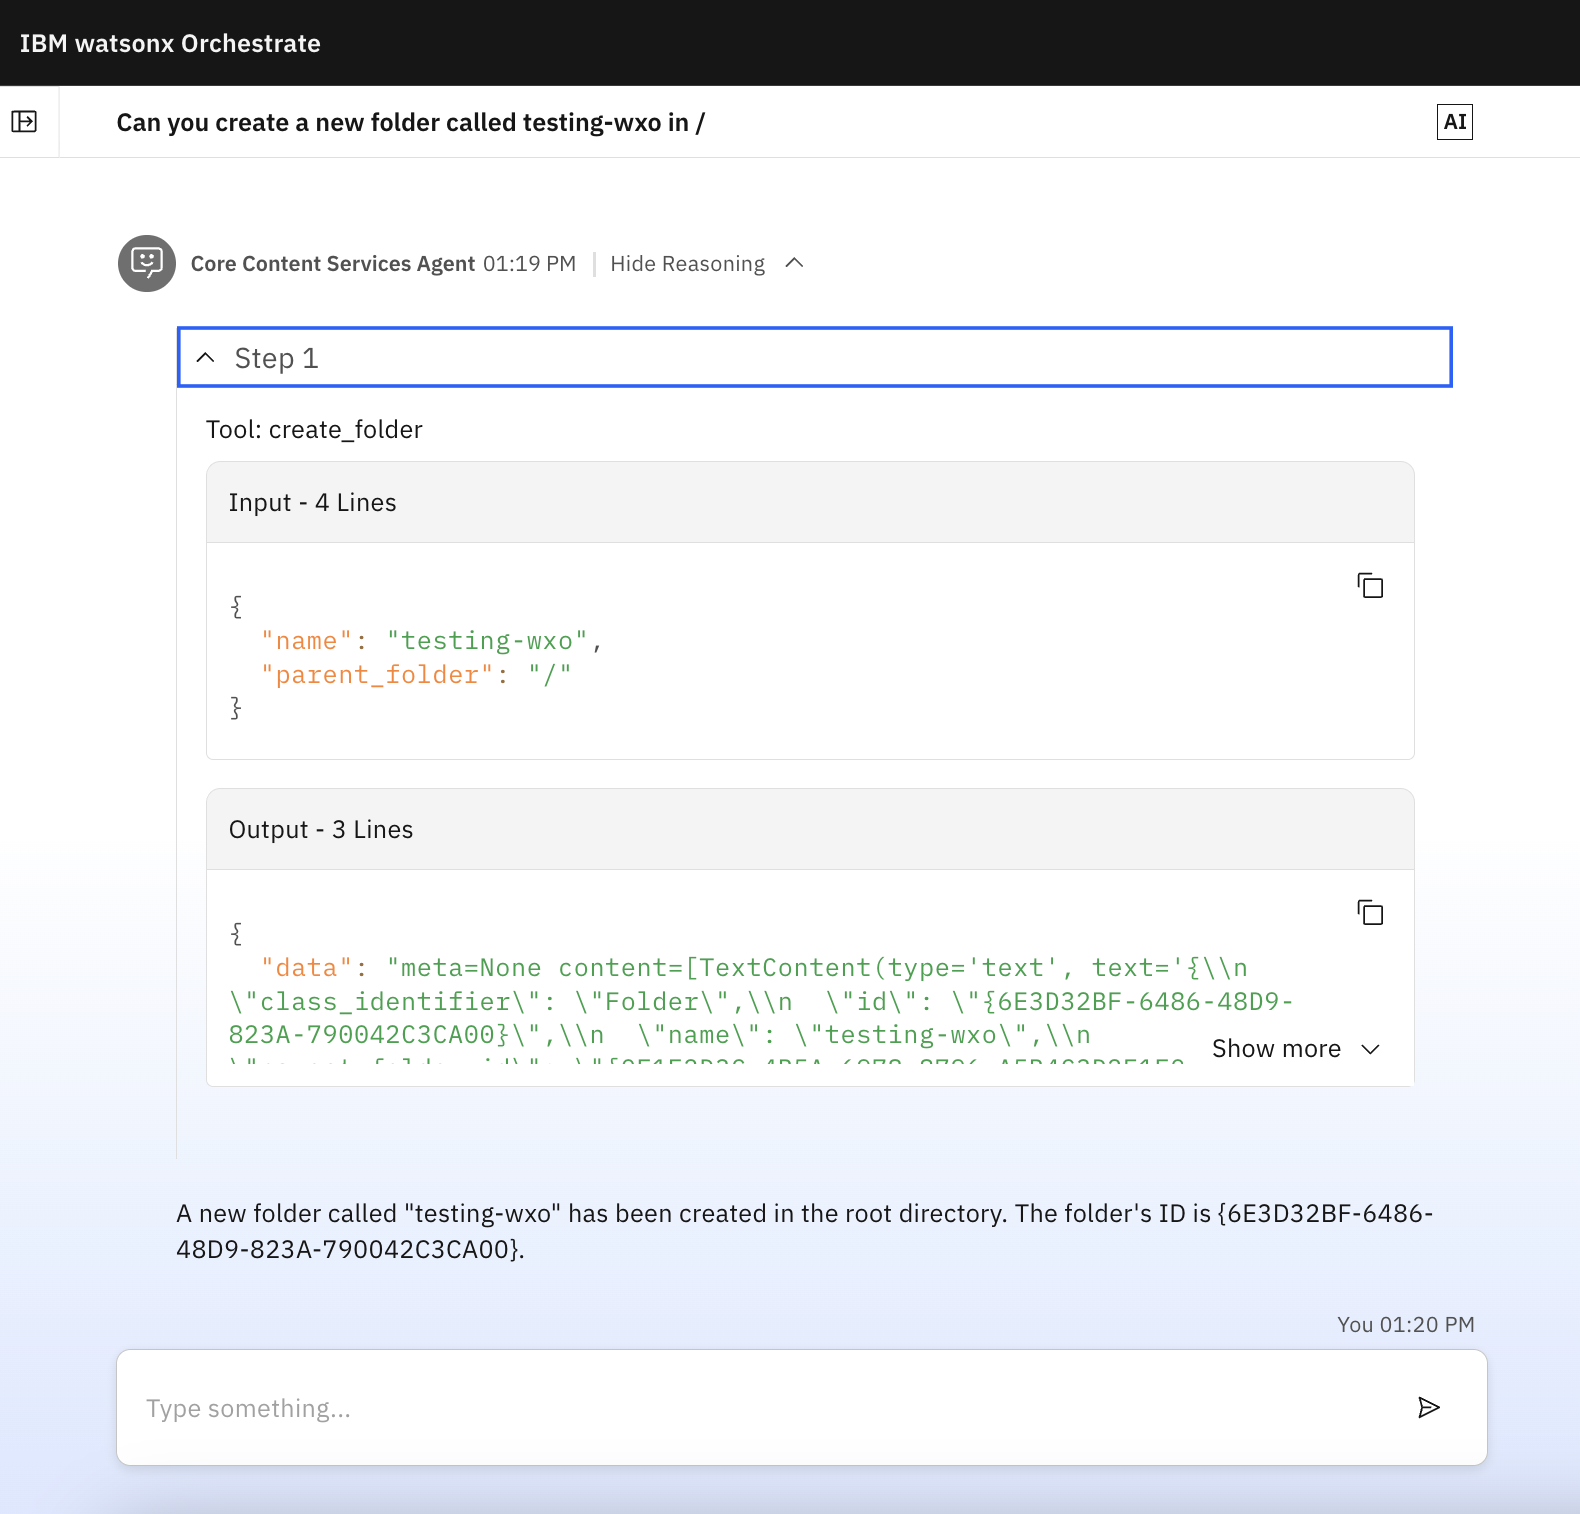Viewport: 1580px width, 1514px height.
Task: Click the IBM watsonx Orchestrate title
Action: [x=170, y=43]
